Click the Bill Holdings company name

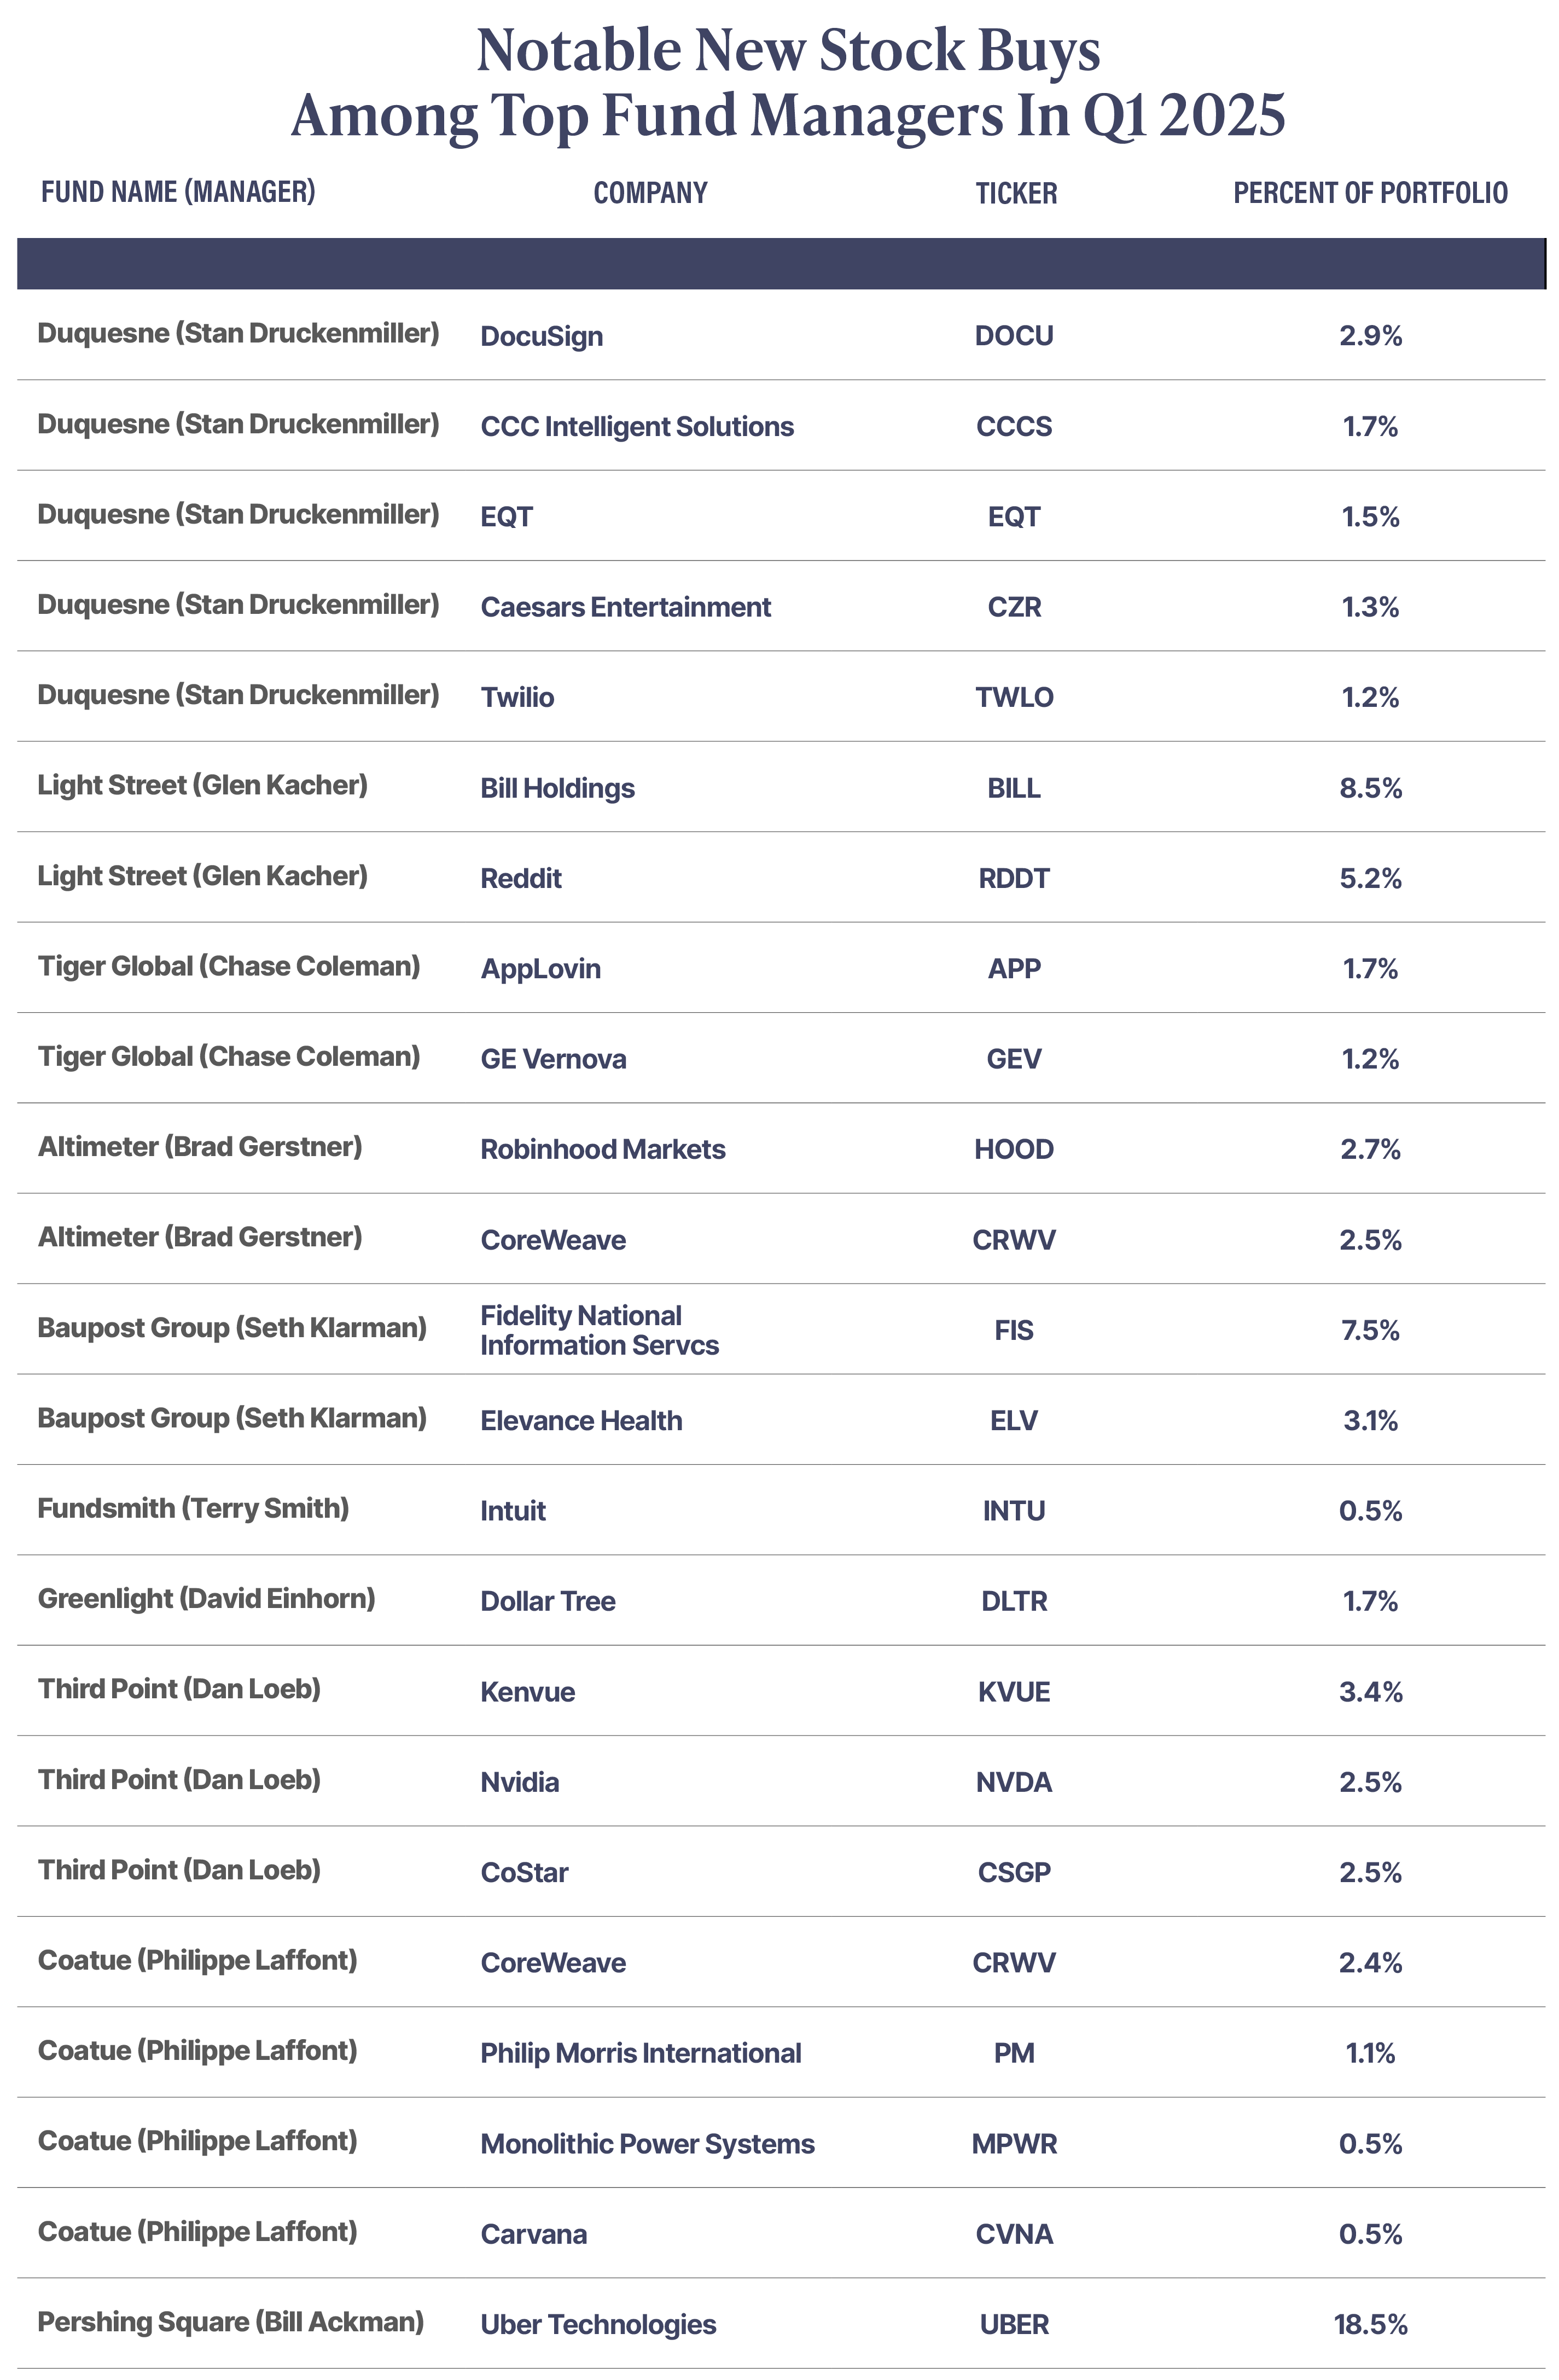(557, 788)
